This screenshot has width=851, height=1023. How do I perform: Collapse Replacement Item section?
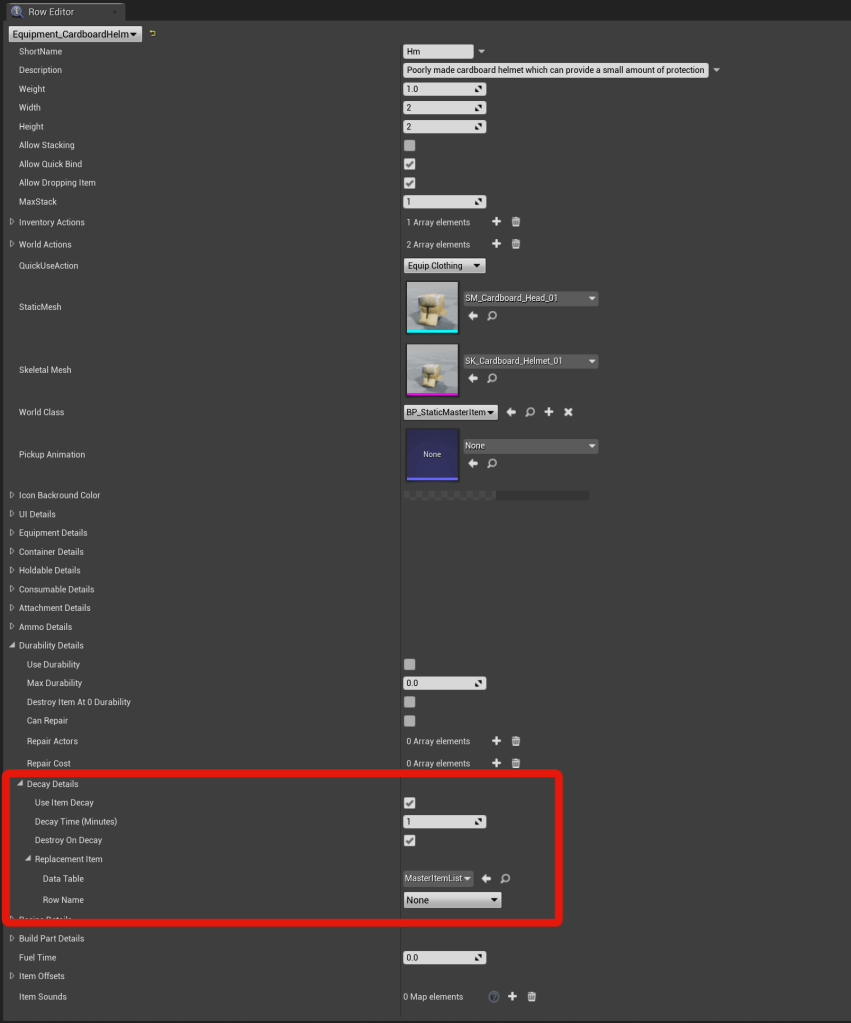(x=28, y=859)
